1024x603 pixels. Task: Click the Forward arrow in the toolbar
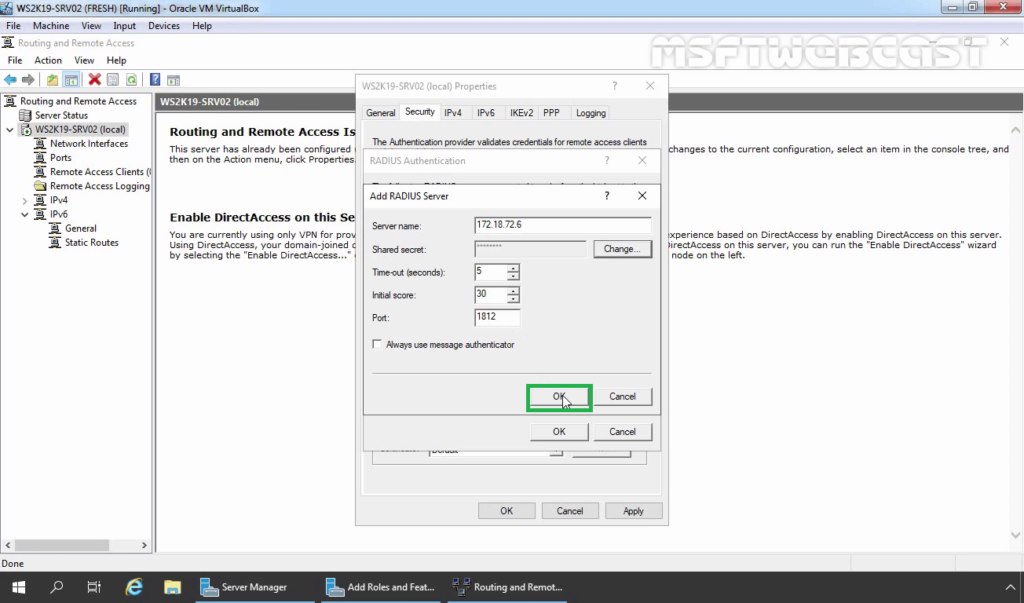point(28,80)
